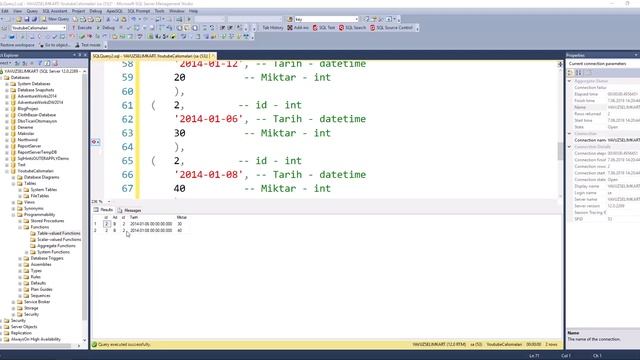Open the Add-ins toolbar item
Viewport: 640px width, 360px height.
tap(298, 28)
